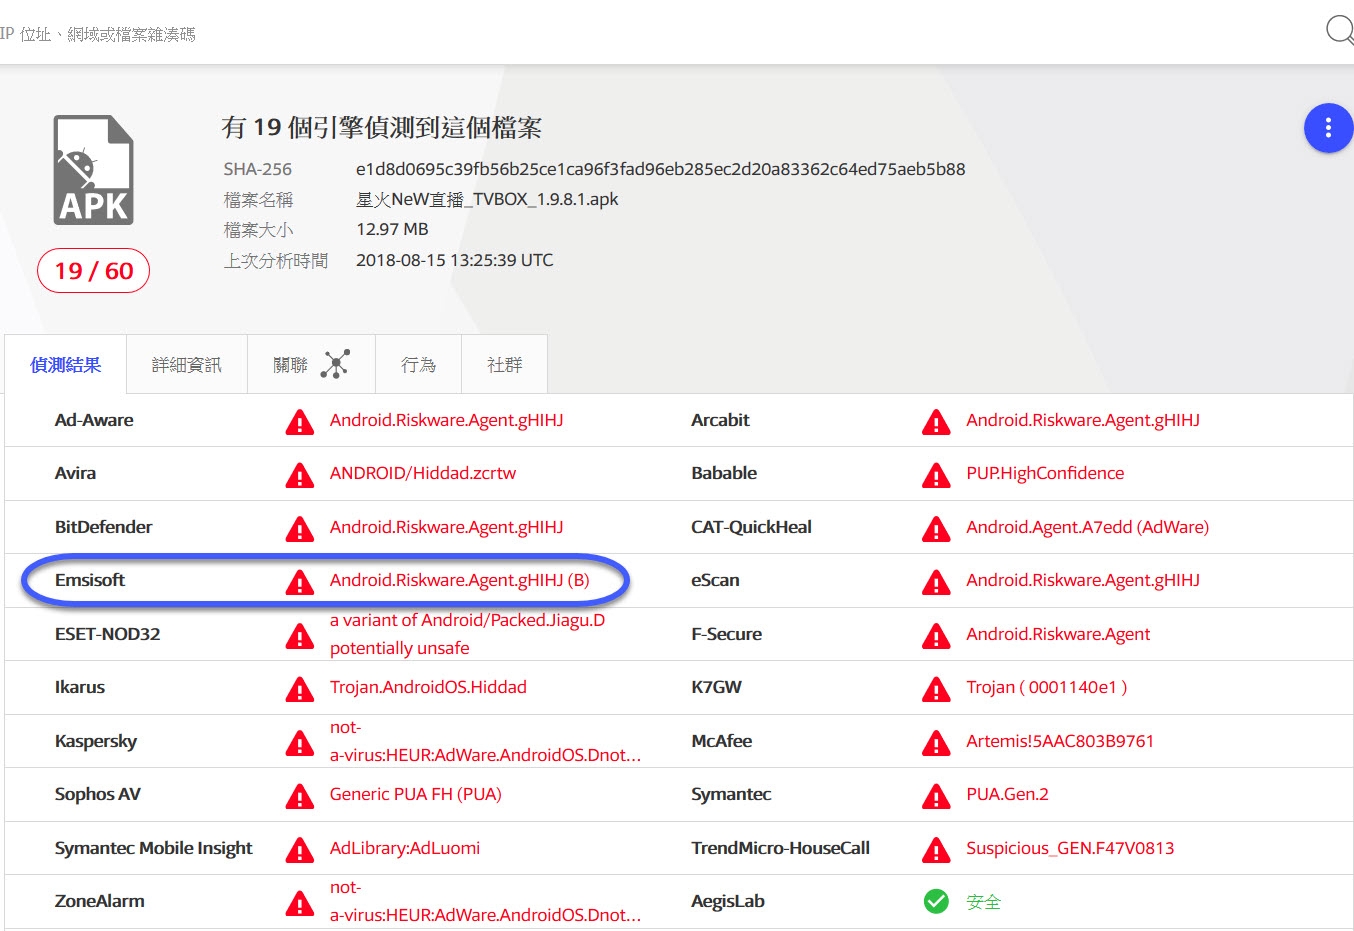Open the blue three-dot options menu
This screenshot has height=931, width=1354.
1328,128
